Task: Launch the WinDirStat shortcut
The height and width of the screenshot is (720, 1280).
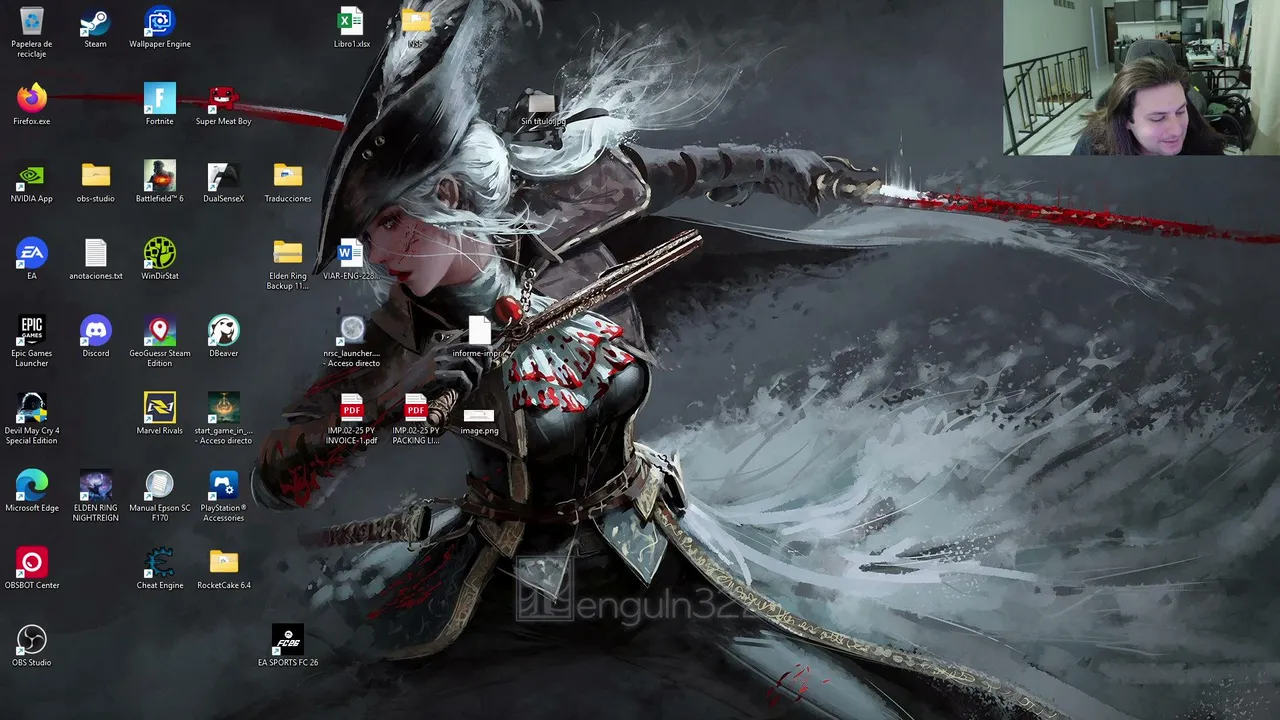Action: (159, 252)
